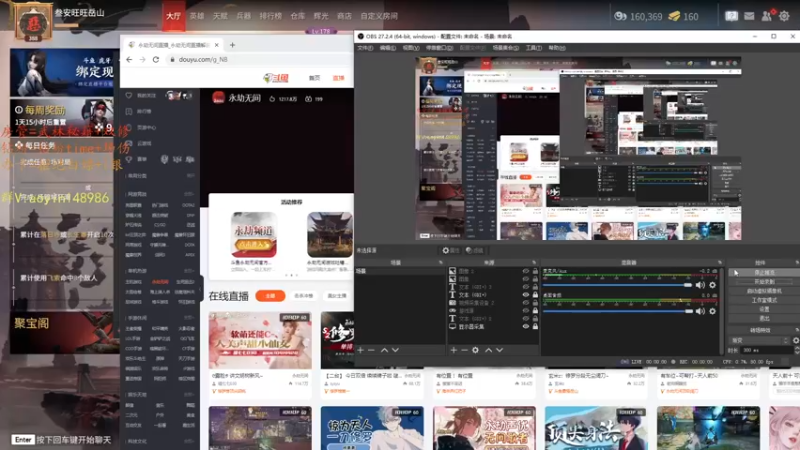Remove the selected source in OBS
Screen dimensions: 800x450
pyautogui.click(x=464, y=350)
